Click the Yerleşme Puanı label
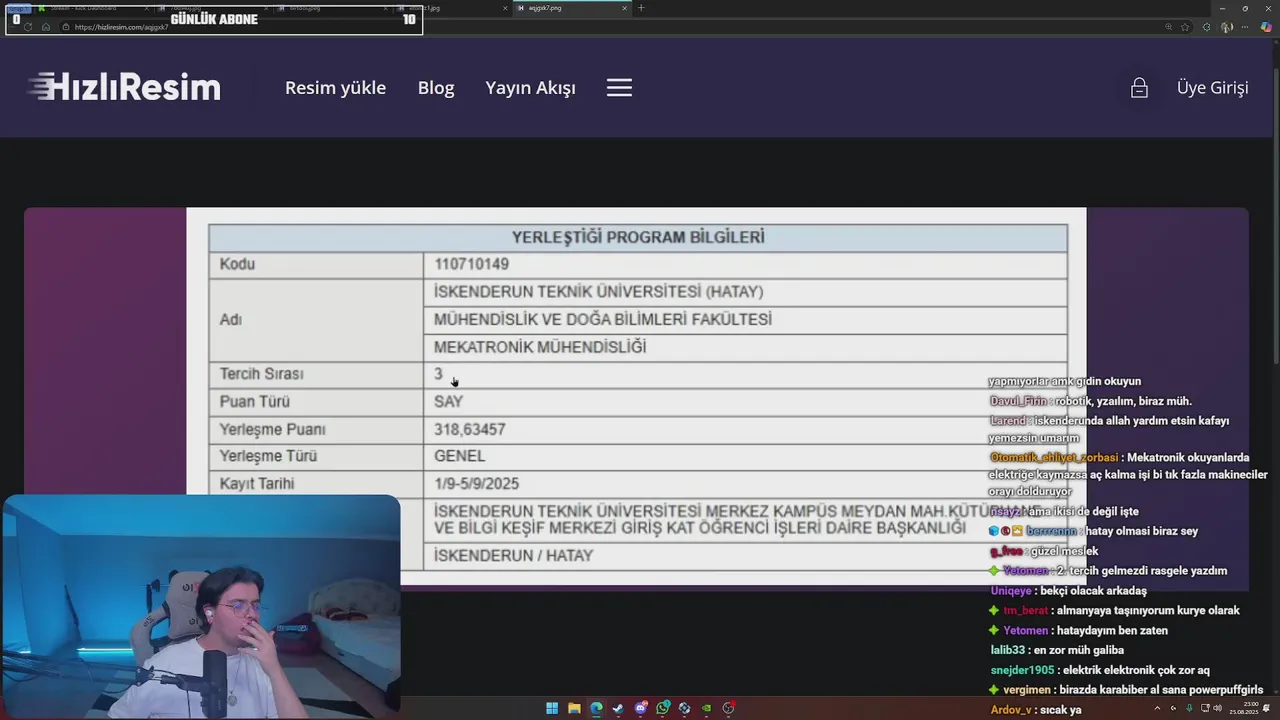The width and height of the screenshot is (1280, 720). click(272, 429)
